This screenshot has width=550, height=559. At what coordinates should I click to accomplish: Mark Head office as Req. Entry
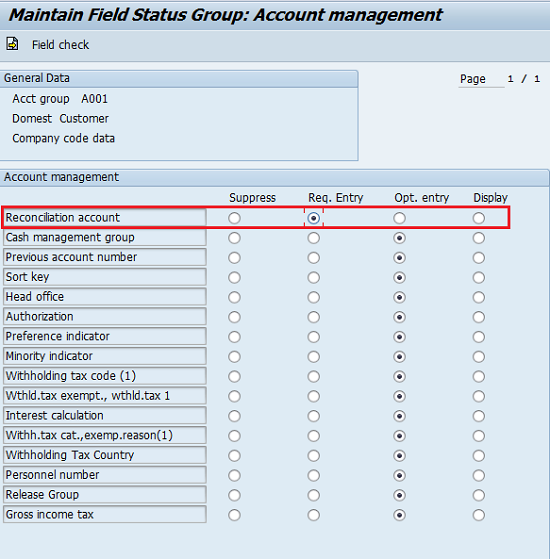[x=314, y=297]
